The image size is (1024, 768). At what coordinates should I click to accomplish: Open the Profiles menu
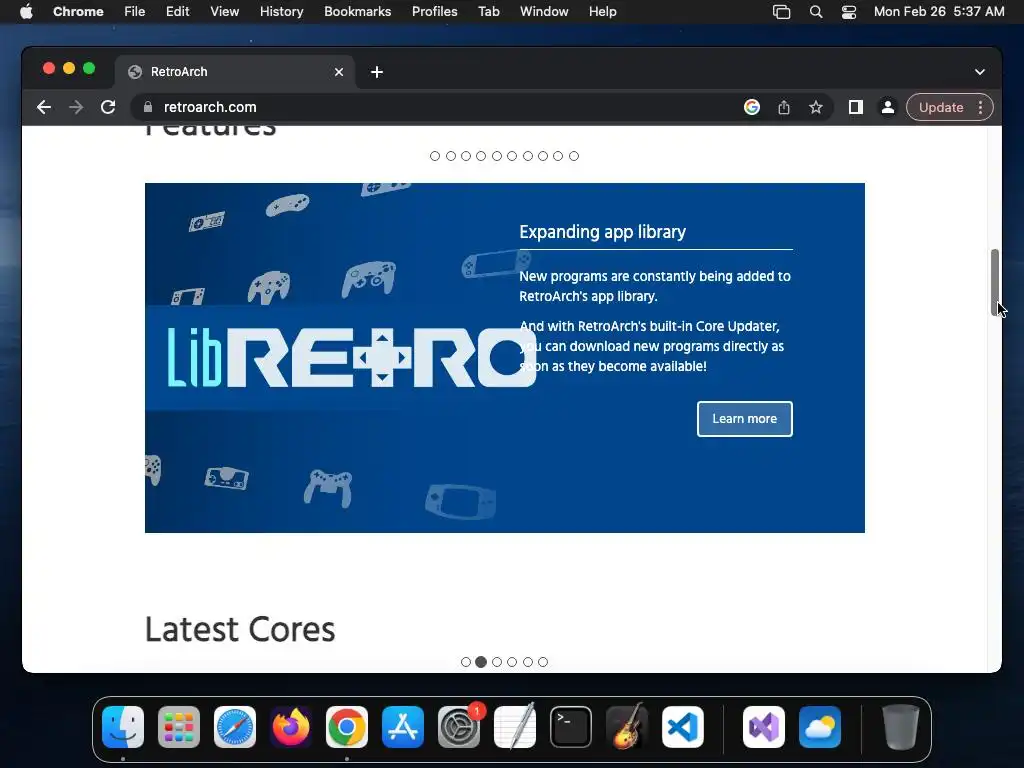[435, 12]
